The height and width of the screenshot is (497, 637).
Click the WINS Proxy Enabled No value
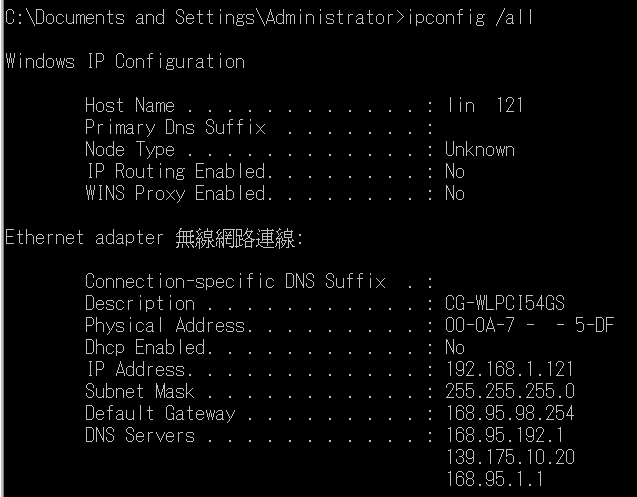[455, 193]
